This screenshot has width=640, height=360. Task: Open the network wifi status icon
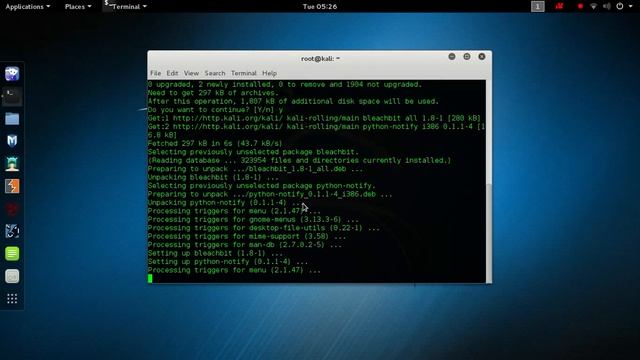coord(593,6)
